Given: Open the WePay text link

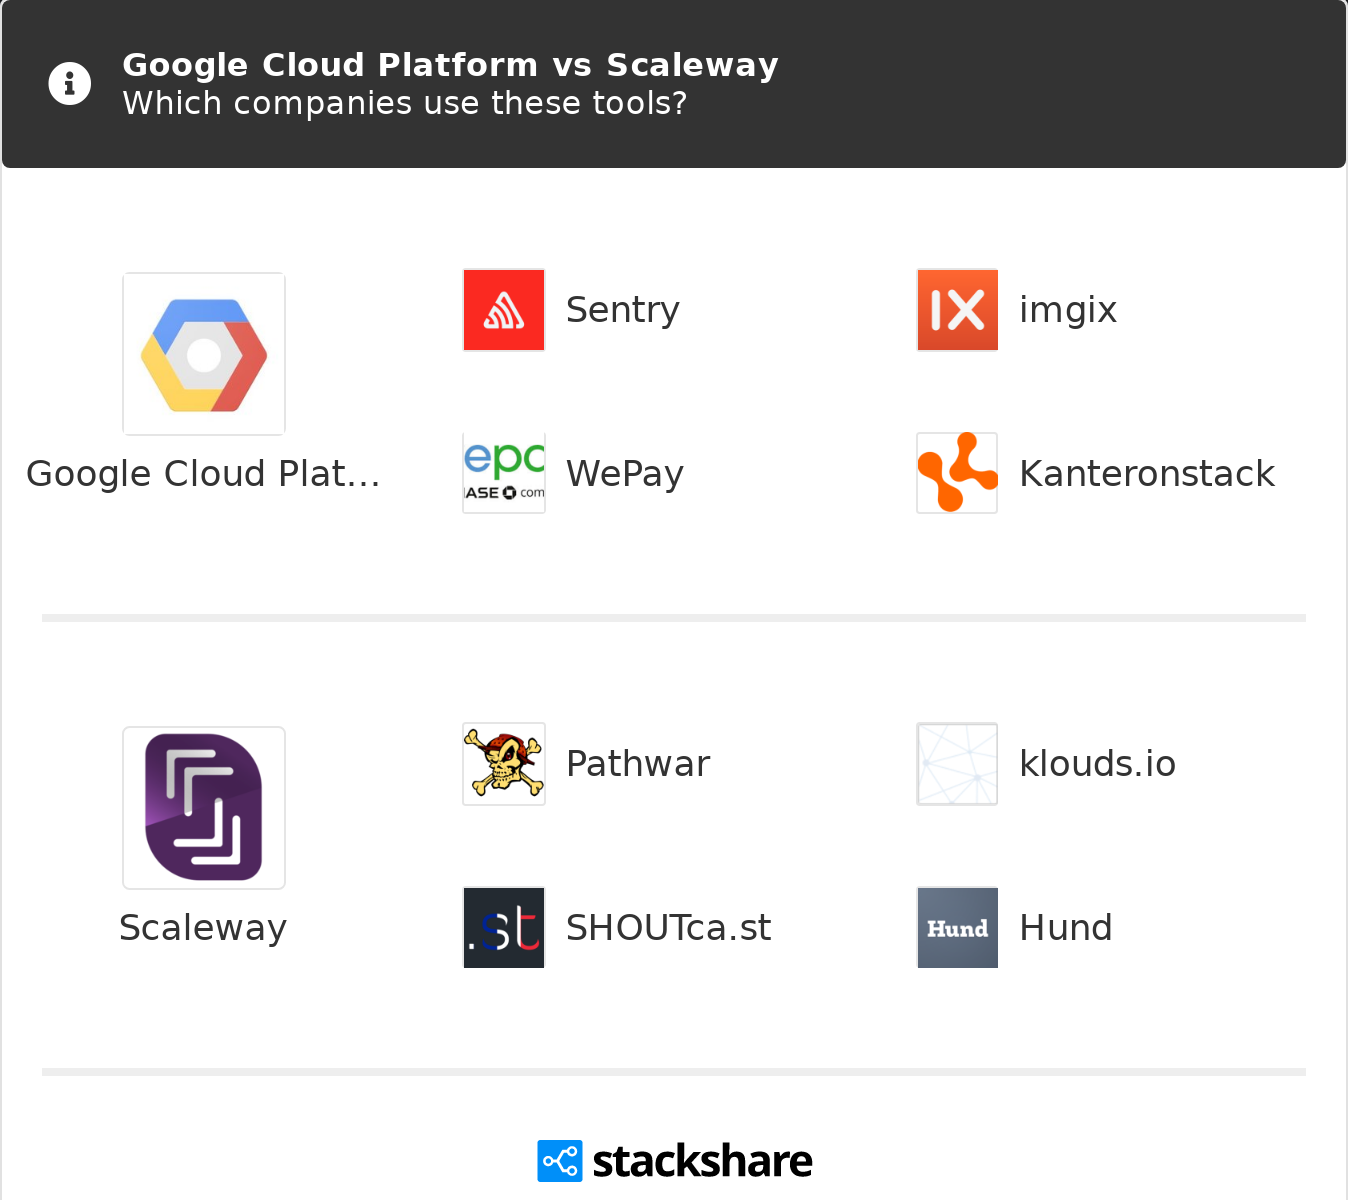Looking at the screenshot, I should (x=624, y=473).
